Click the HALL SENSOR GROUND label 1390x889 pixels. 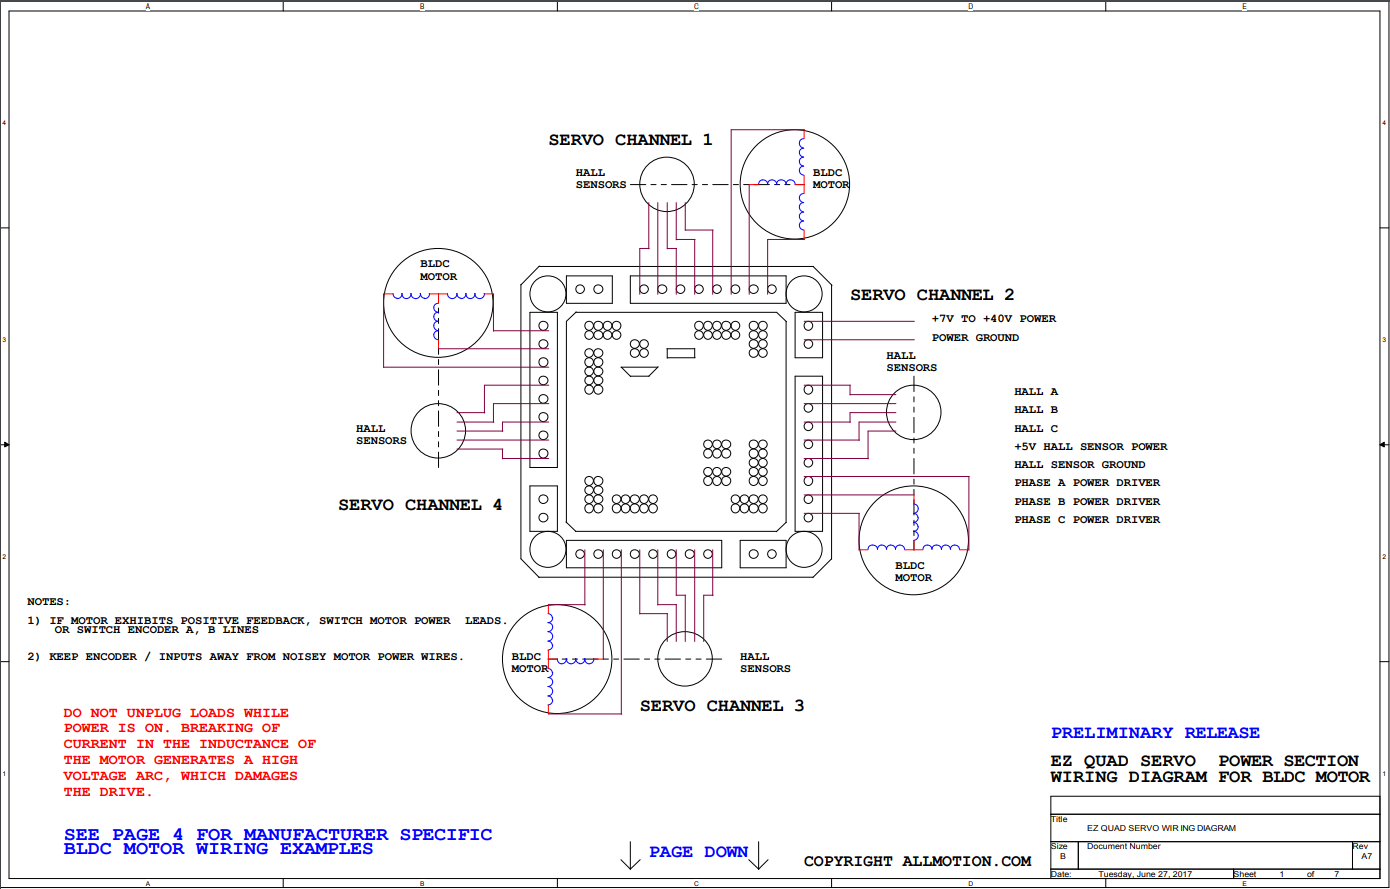point(1080,465)
